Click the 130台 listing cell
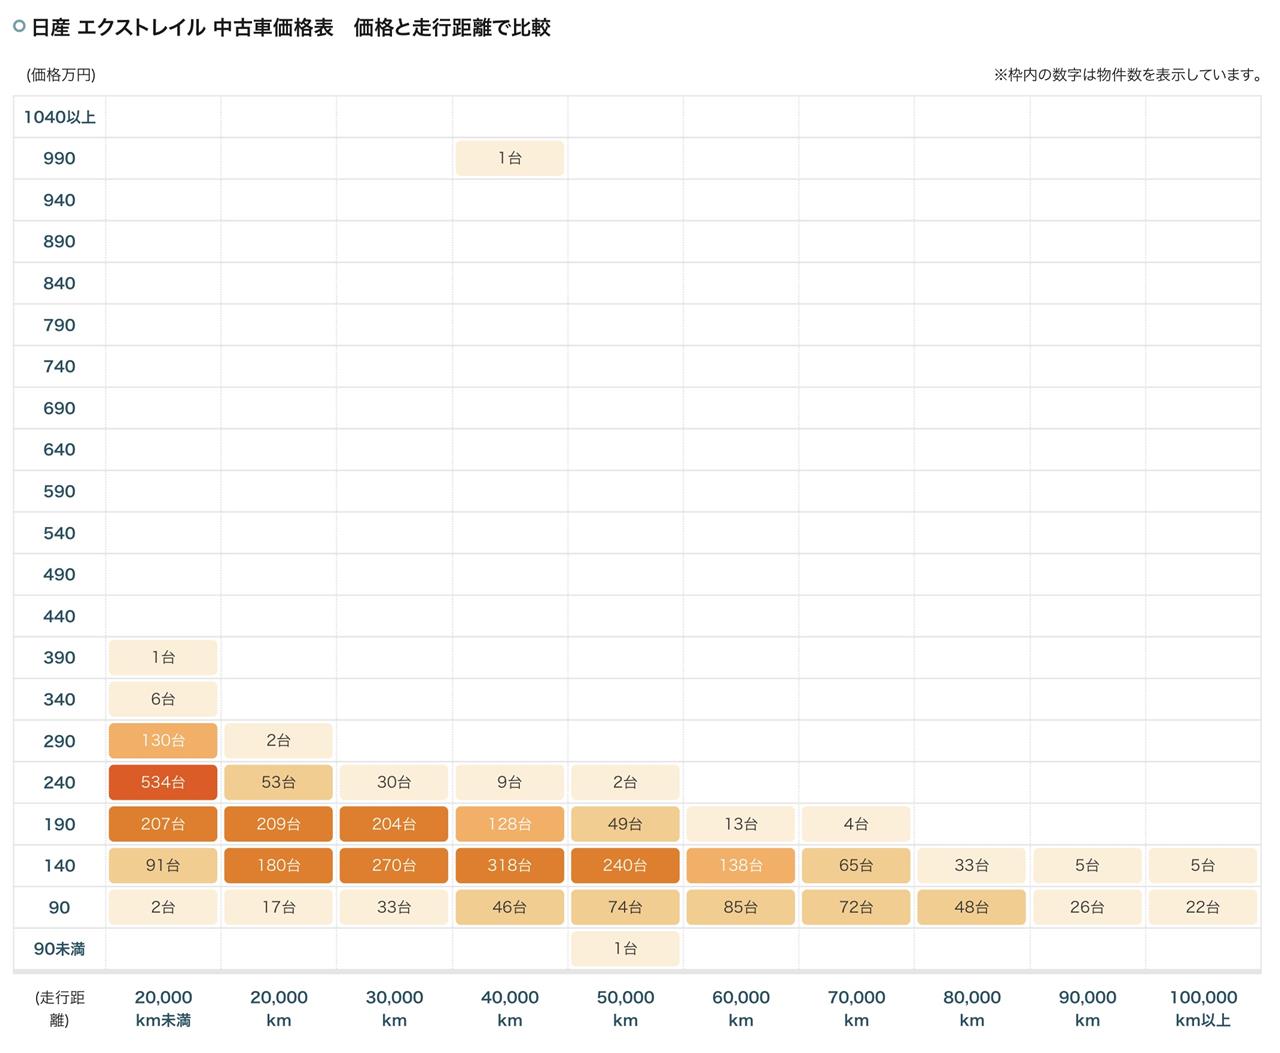 163,741
